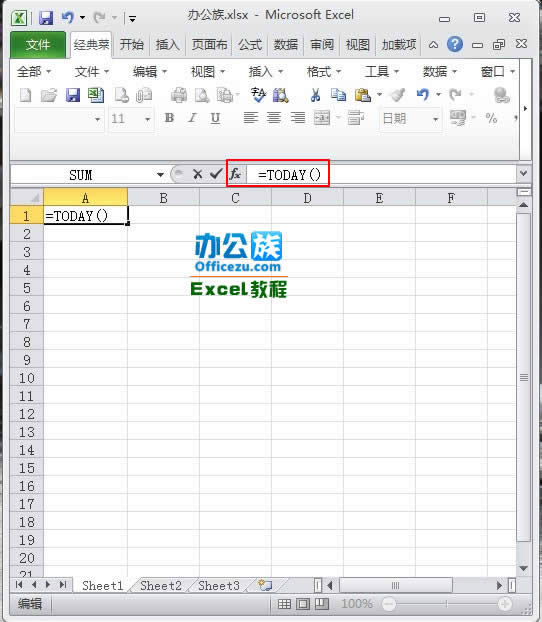Paste with the clipboard icon

click(x=363, y=95)
